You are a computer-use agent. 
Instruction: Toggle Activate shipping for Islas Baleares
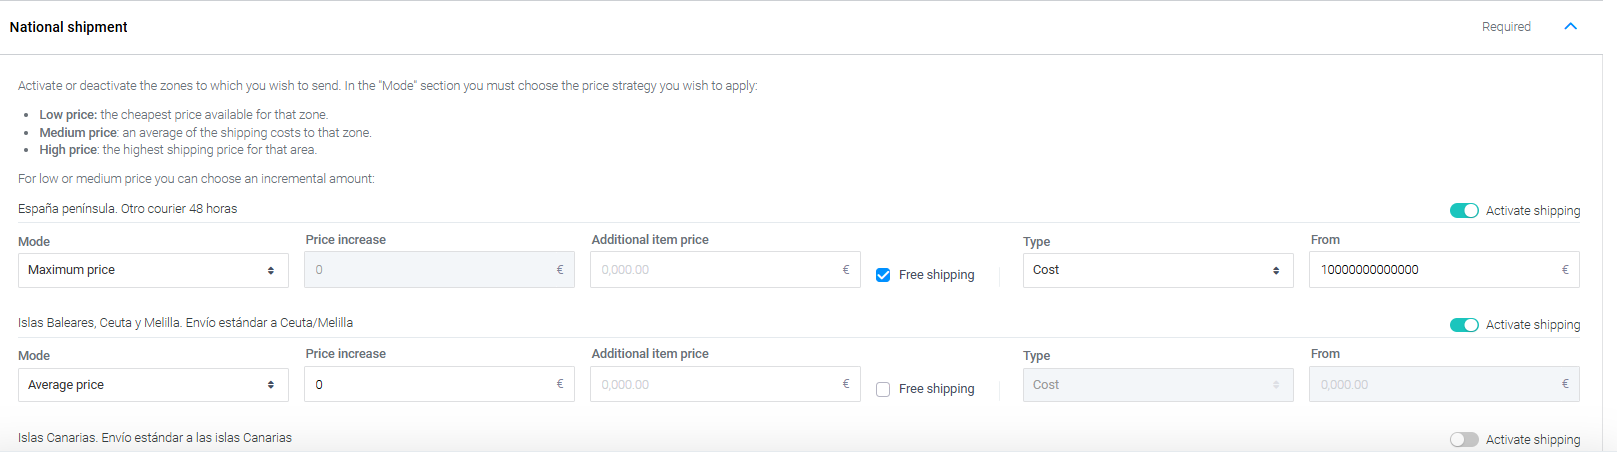(1464, 325)
